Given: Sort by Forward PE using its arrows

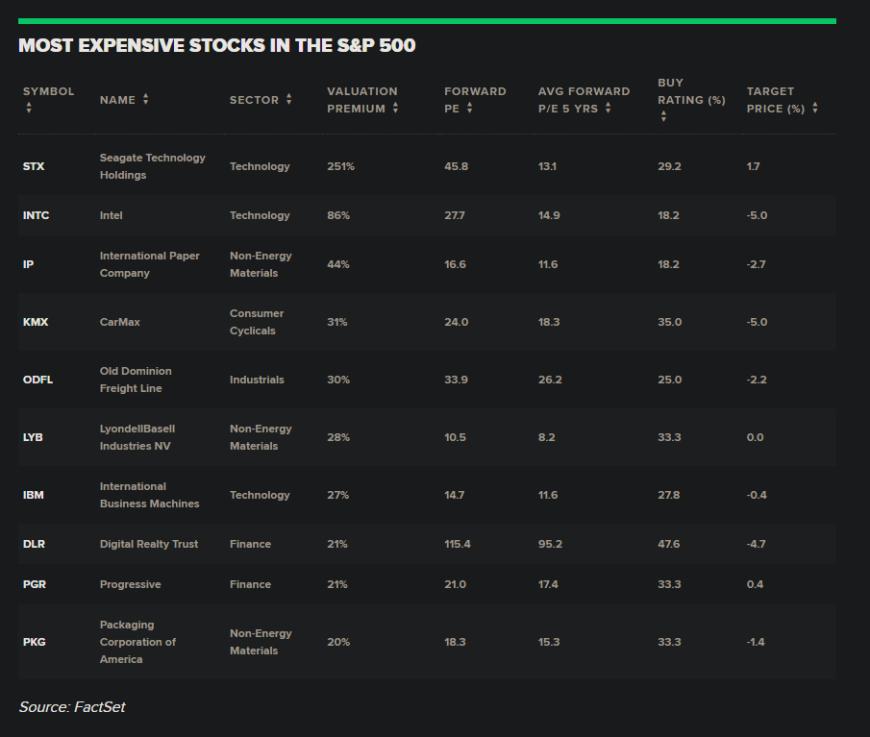Looking at the screenshot, I should click(469, 108).
